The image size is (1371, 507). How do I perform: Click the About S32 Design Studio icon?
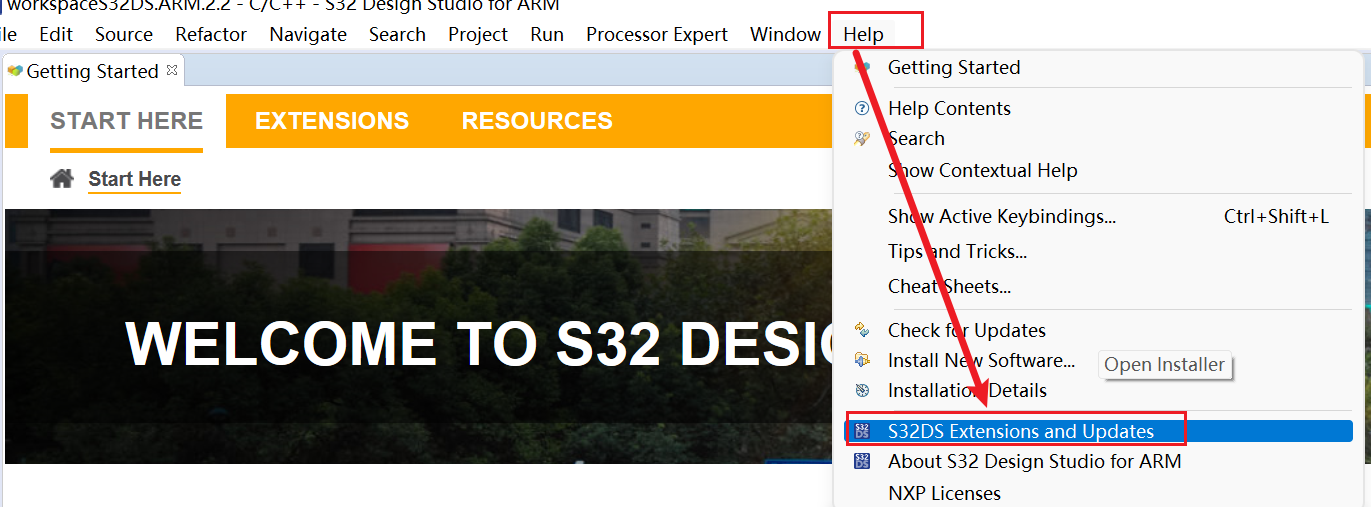862,461
